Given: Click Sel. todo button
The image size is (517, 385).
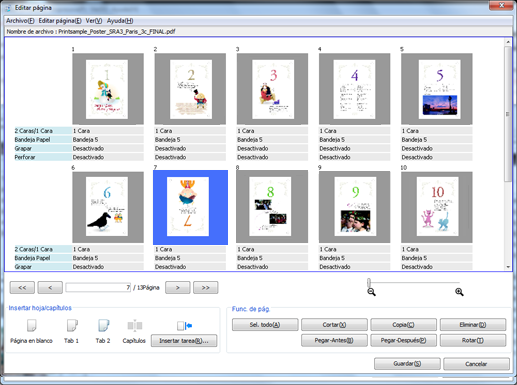Looking at the screenshot, I should (x=265, y=325).
